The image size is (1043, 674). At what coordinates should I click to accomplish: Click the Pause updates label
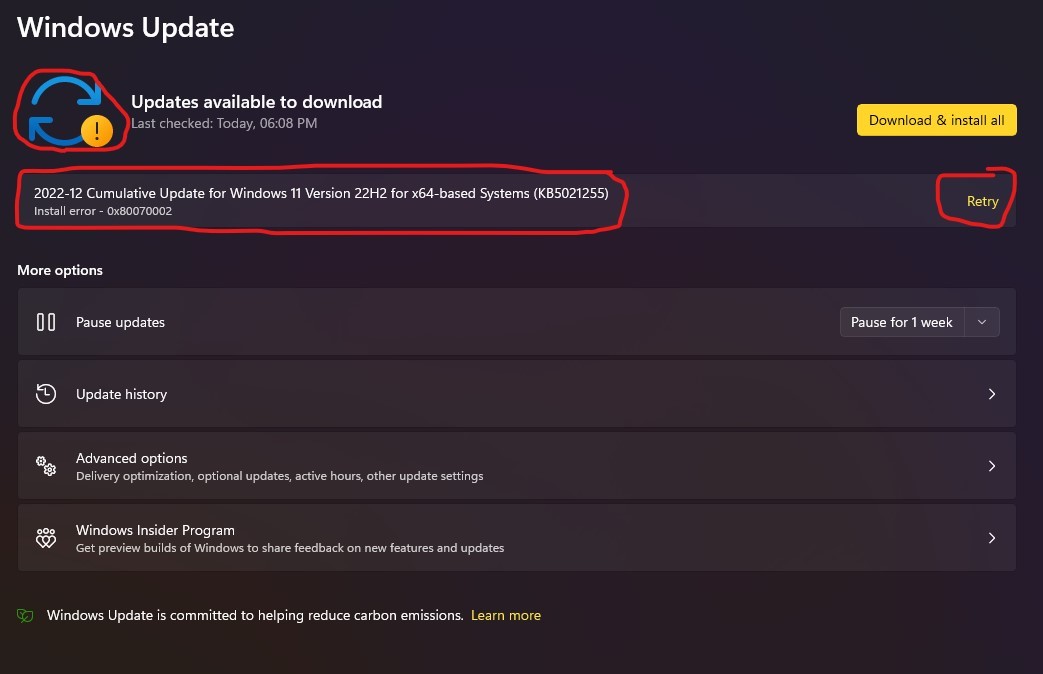[x=120, y=322]
